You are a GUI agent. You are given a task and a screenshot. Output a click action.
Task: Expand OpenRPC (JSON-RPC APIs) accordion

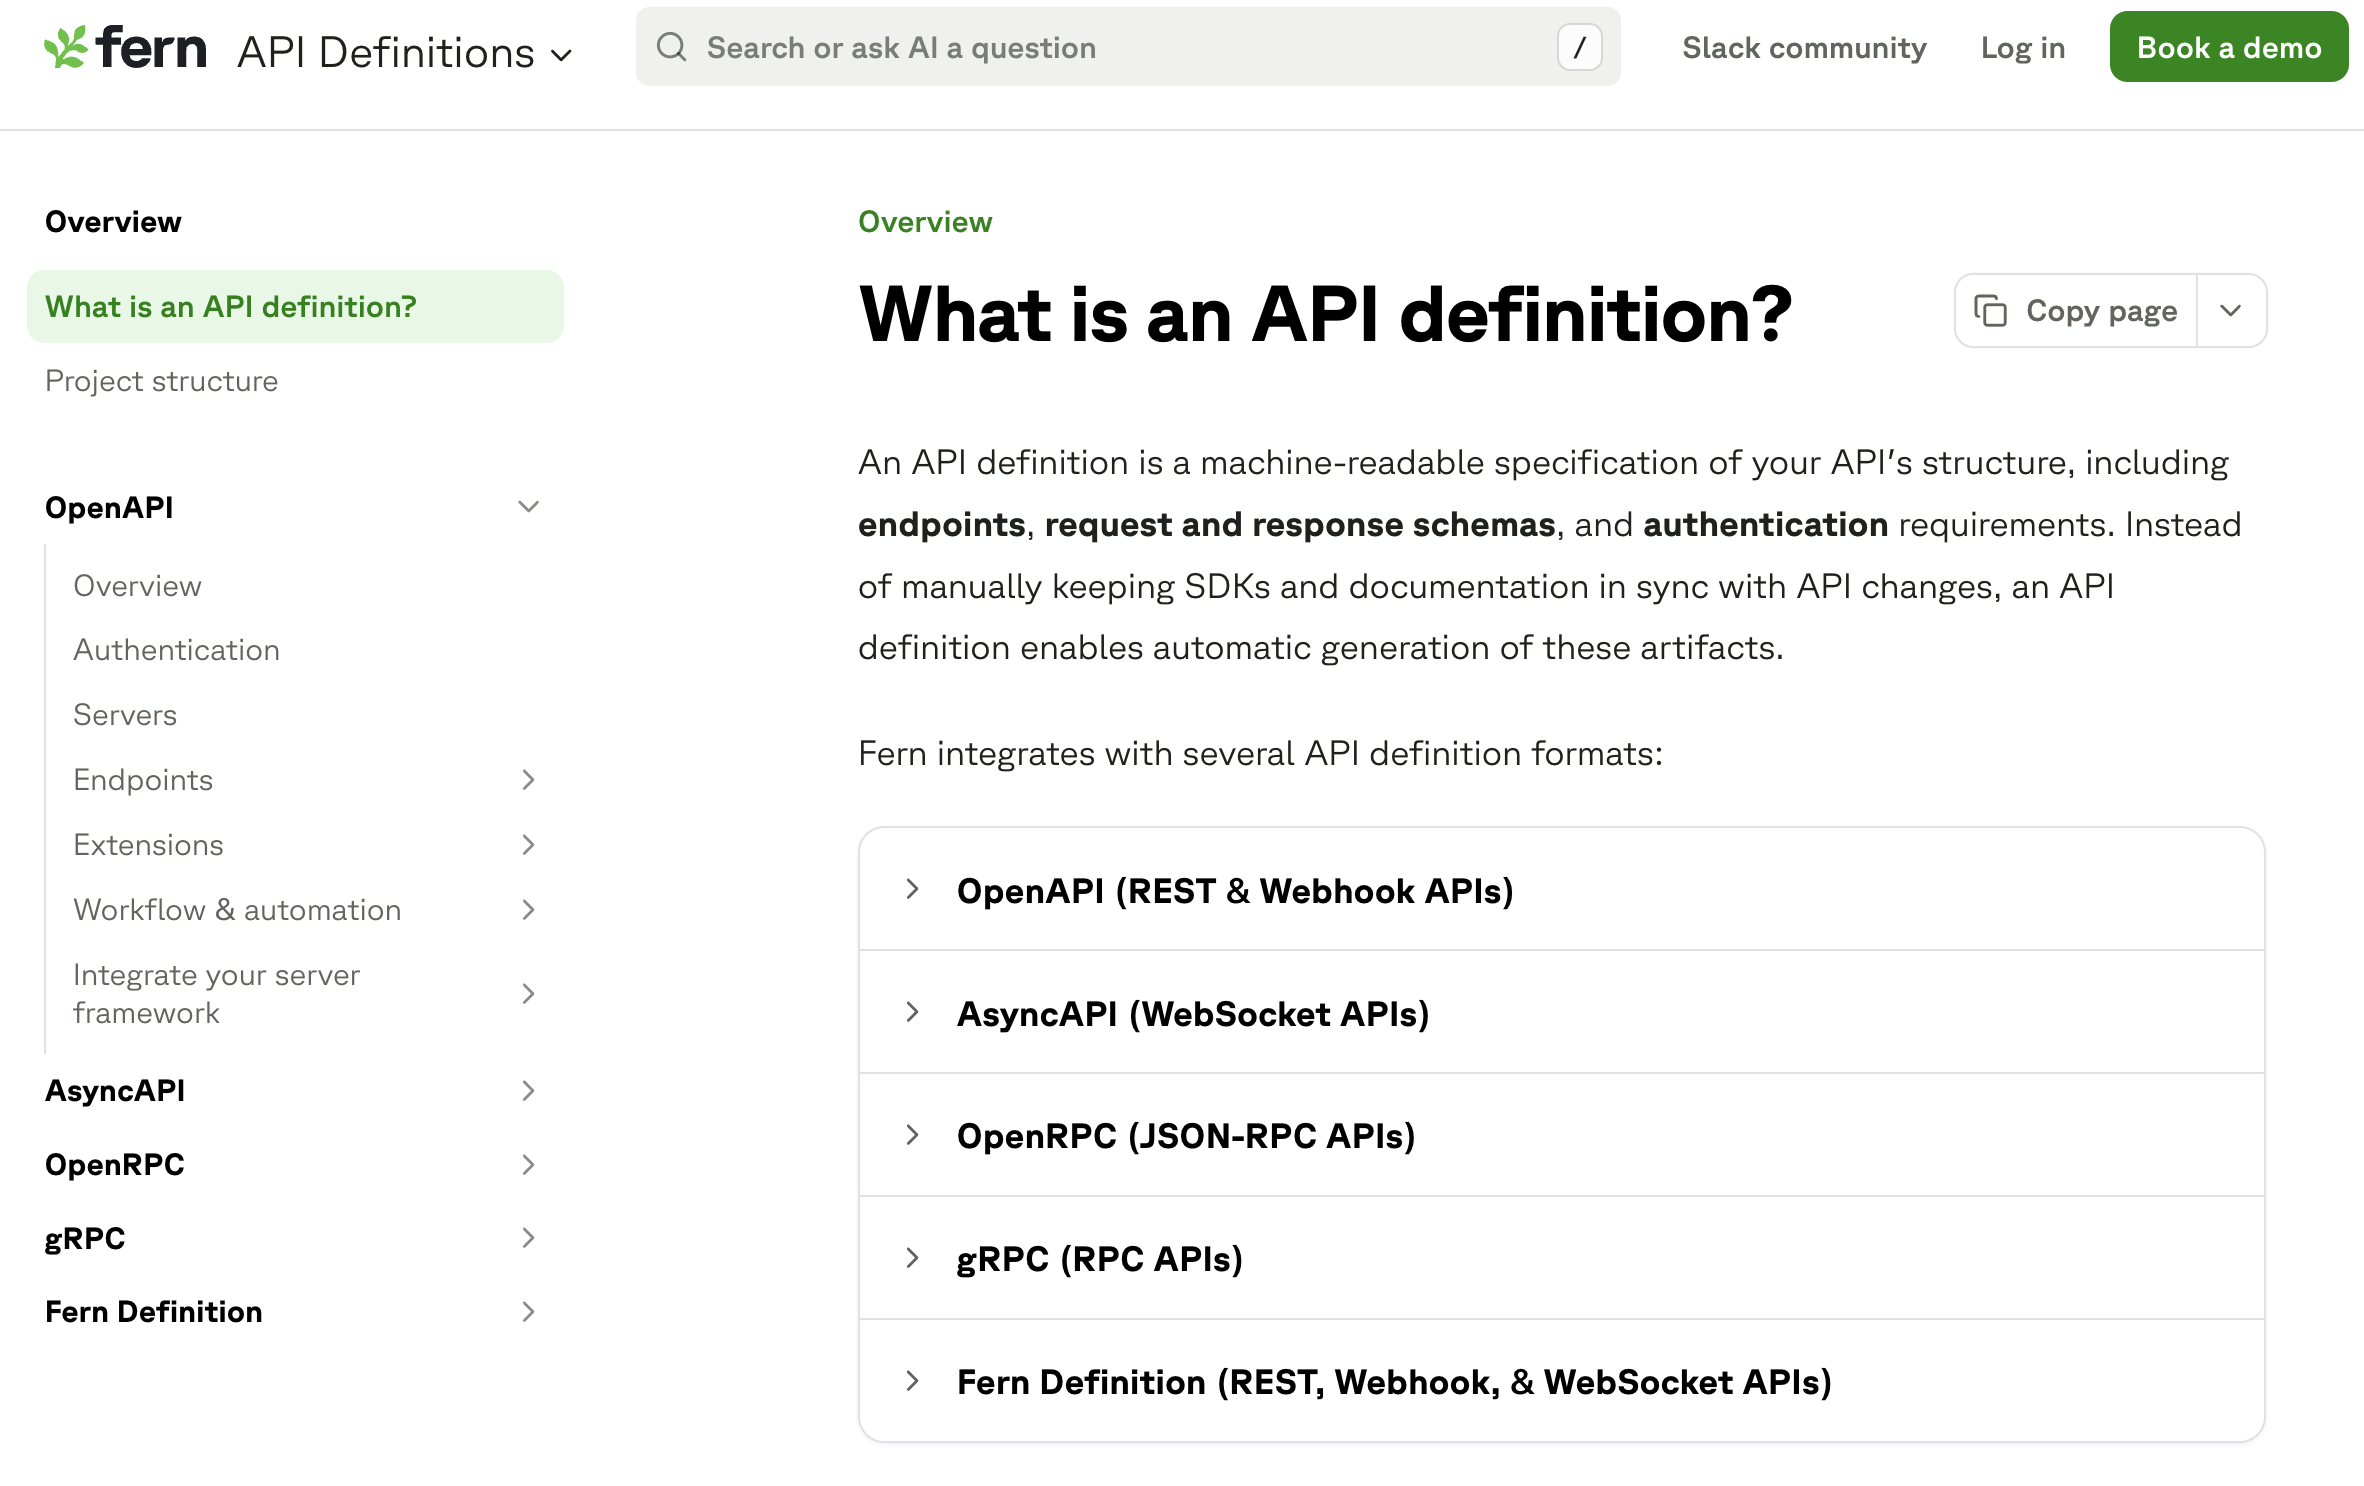[1562, 1136]
